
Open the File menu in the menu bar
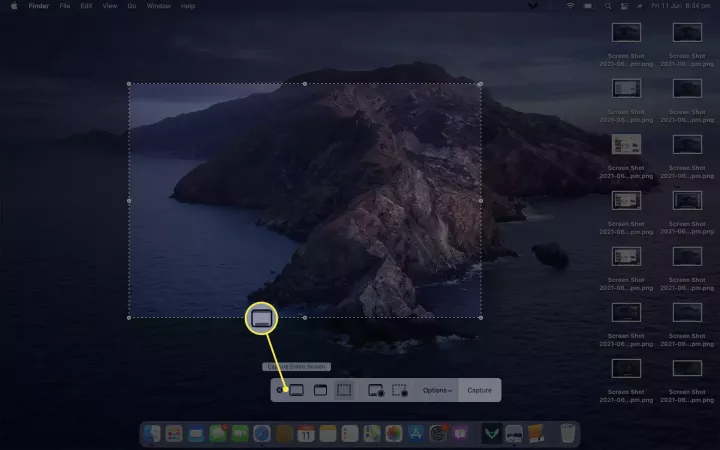coord(64,6)
